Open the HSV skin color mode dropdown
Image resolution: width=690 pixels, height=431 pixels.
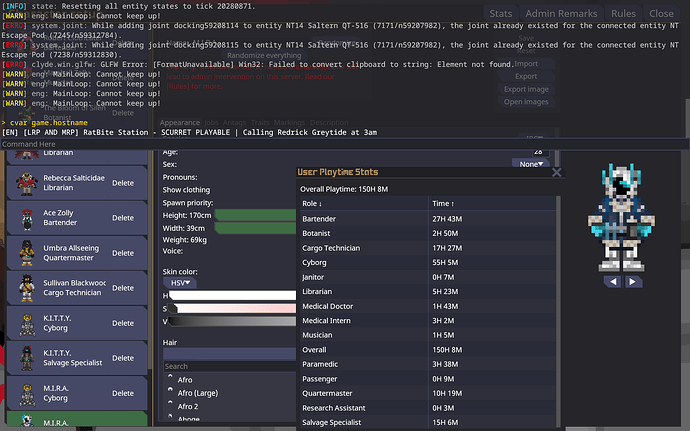click(x=180, y=283)
